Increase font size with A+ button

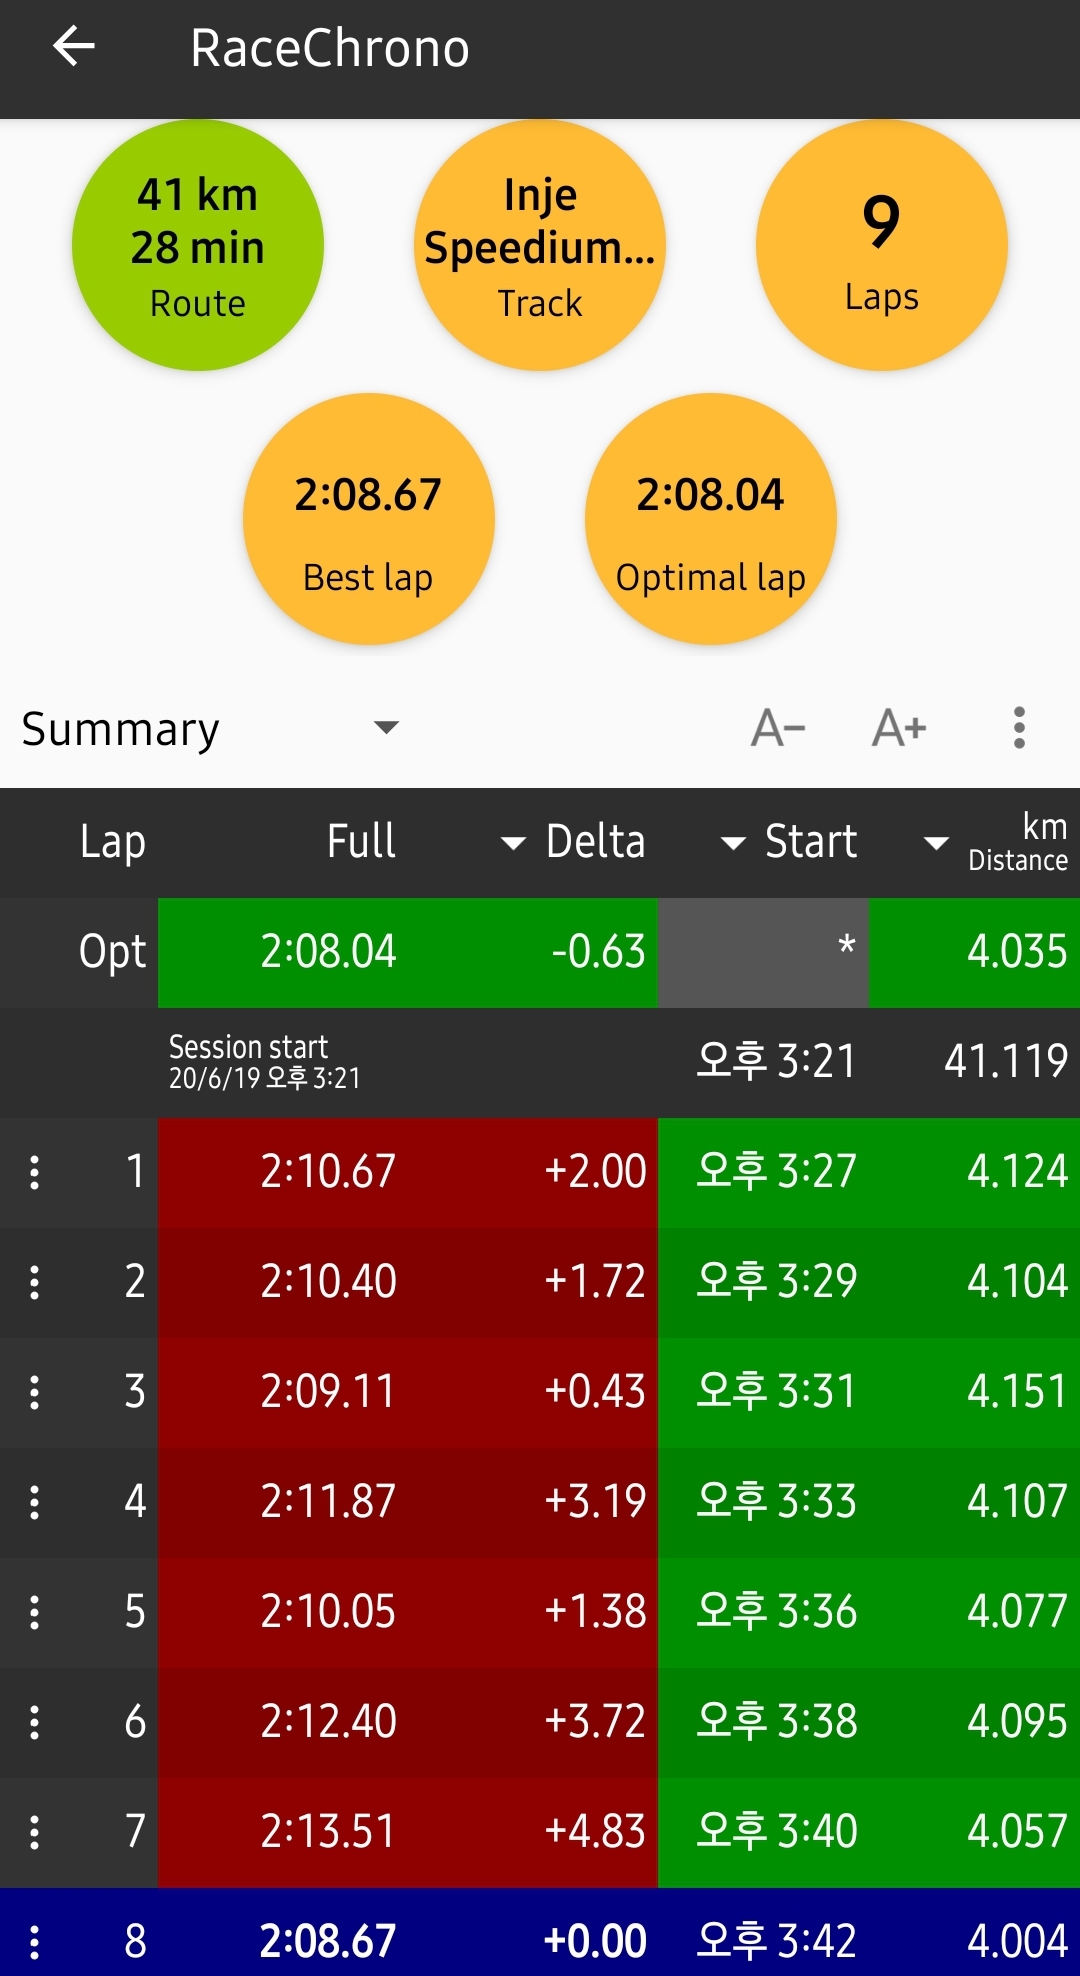pos(899,728)
